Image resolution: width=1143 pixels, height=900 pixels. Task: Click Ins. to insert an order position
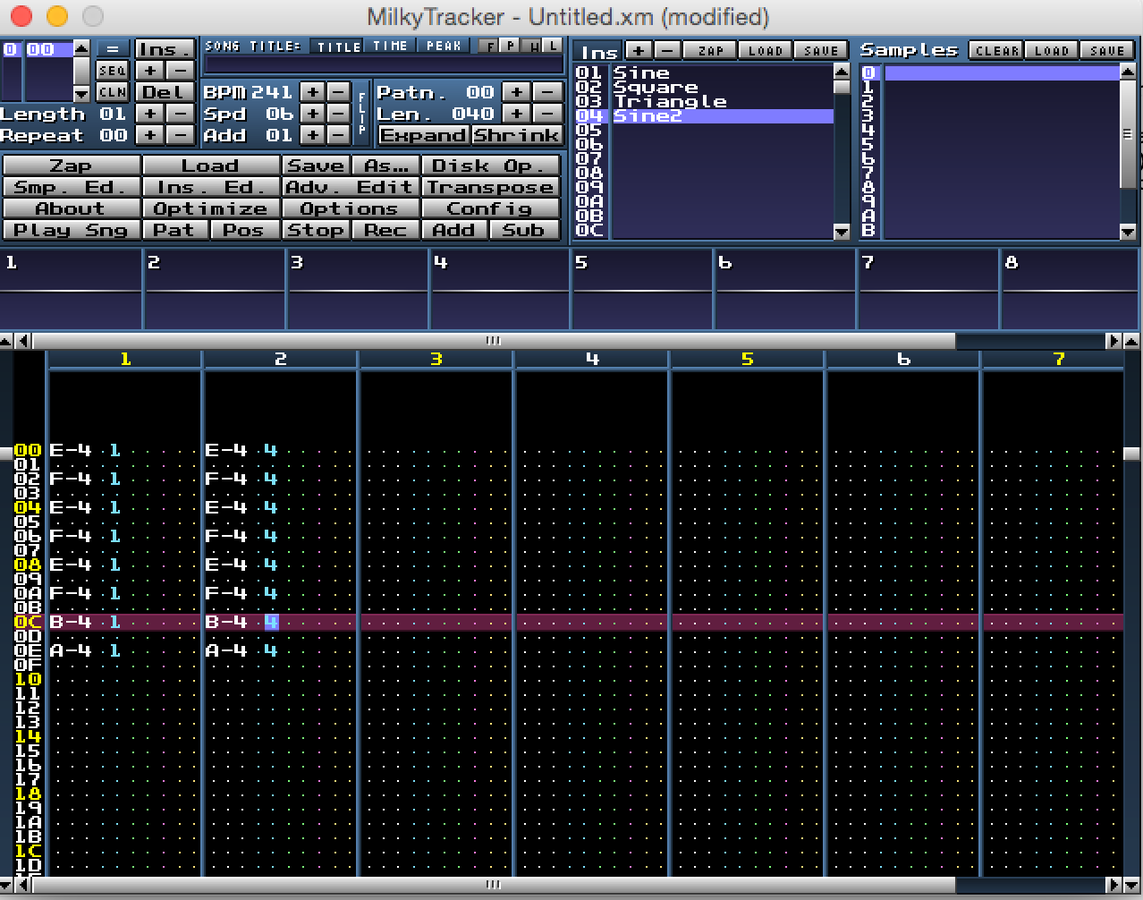pos(165,49)
